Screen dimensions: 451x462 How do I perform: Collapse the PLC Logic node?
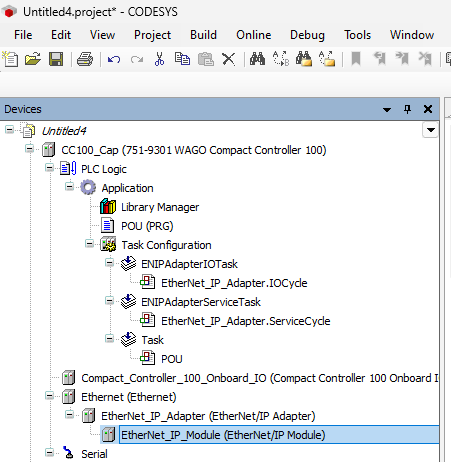(49, 167)
